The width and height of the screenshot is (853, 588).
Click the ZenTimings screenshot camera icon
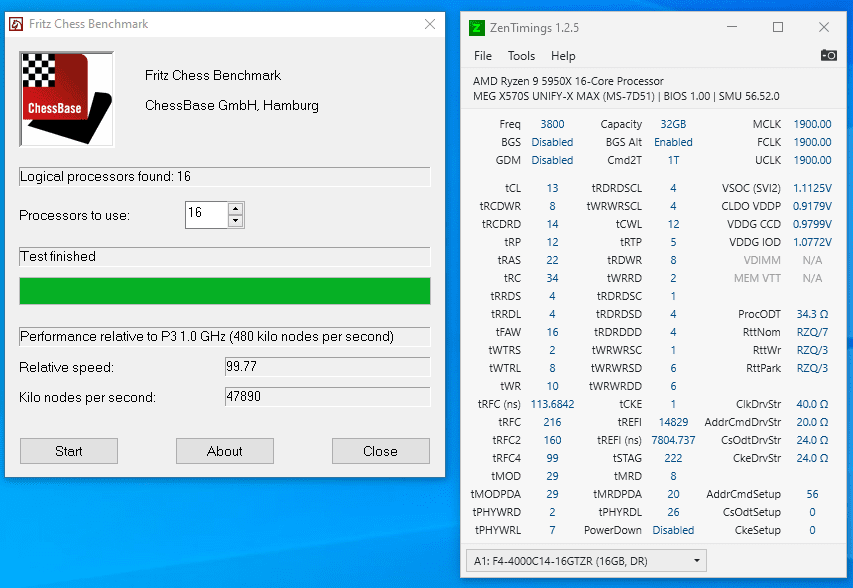pyautogui.click(x=829, y=55)
